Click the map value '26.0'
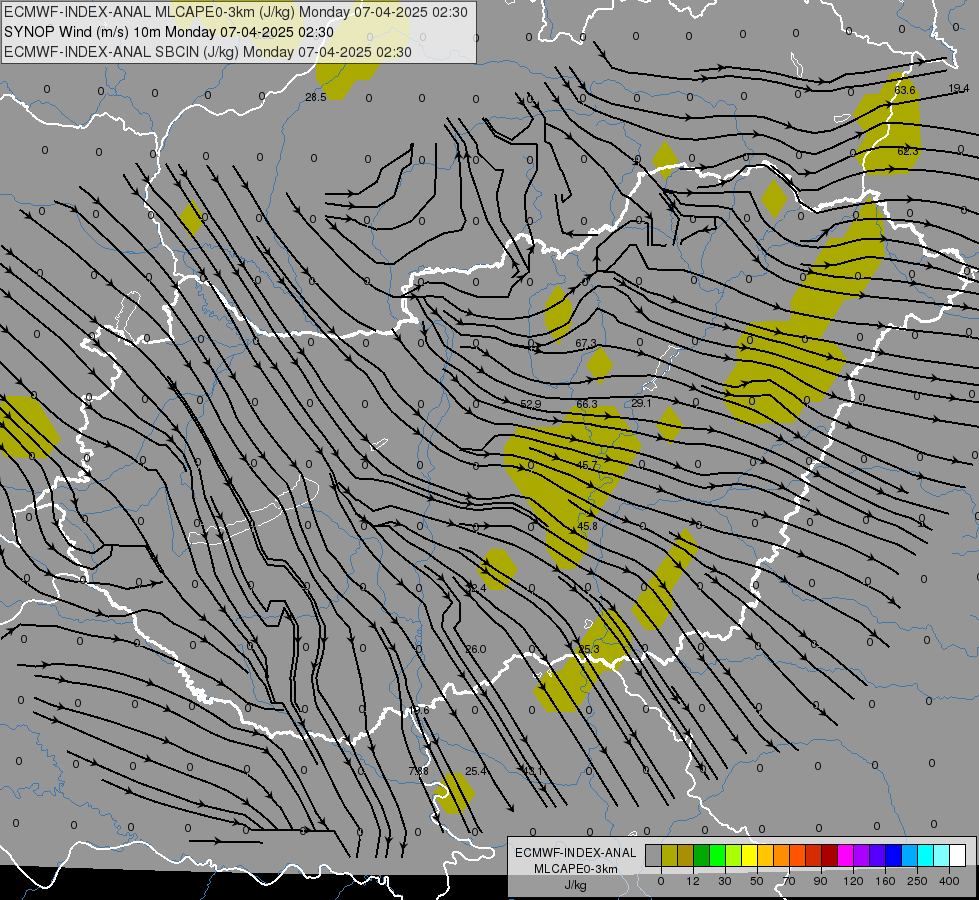Image resolution: width=979 pixels, height=900 pixels. click(x=475, y=649)
